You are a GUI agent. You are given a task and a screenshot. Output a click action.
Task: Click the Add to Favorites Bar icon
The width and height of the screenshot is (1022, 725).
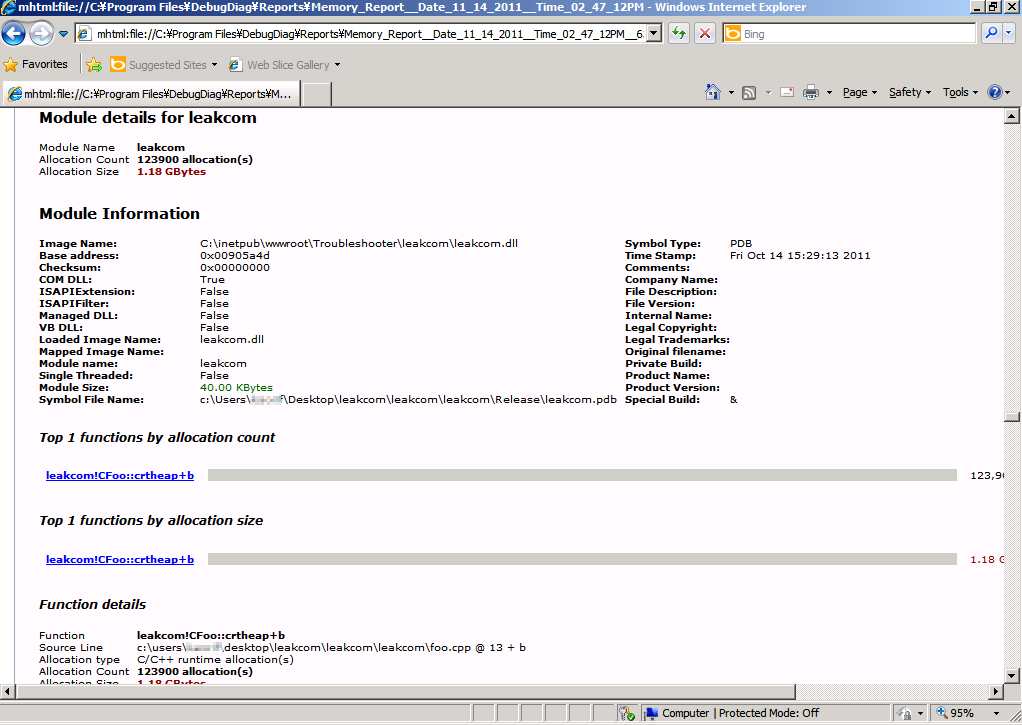[94, 65]
